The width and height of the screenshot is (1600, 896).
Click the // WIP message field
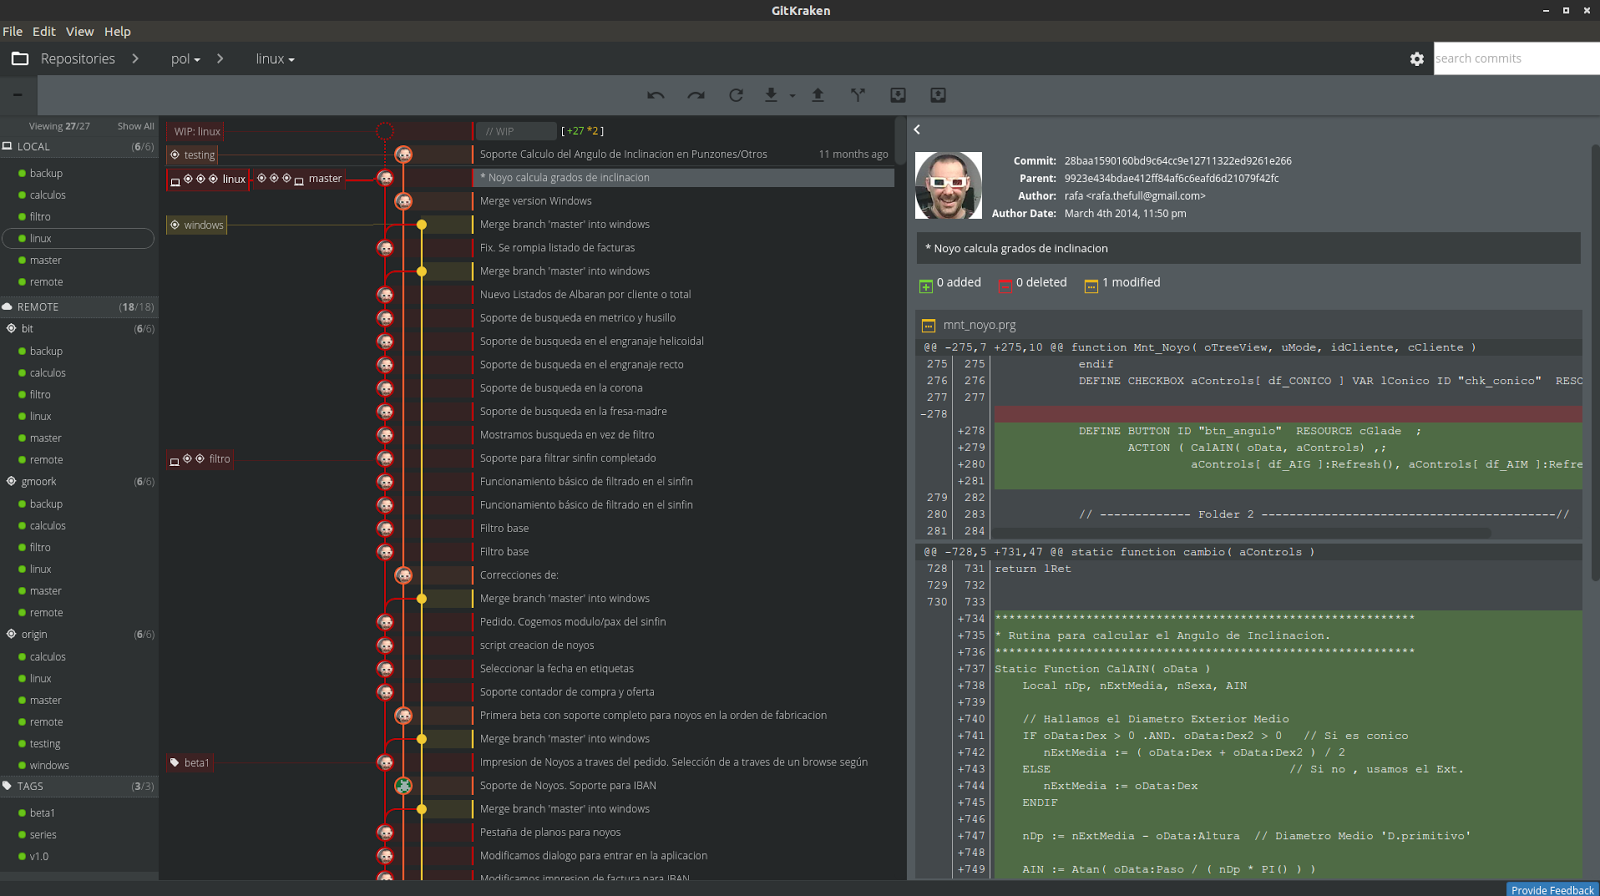[516, 131]
